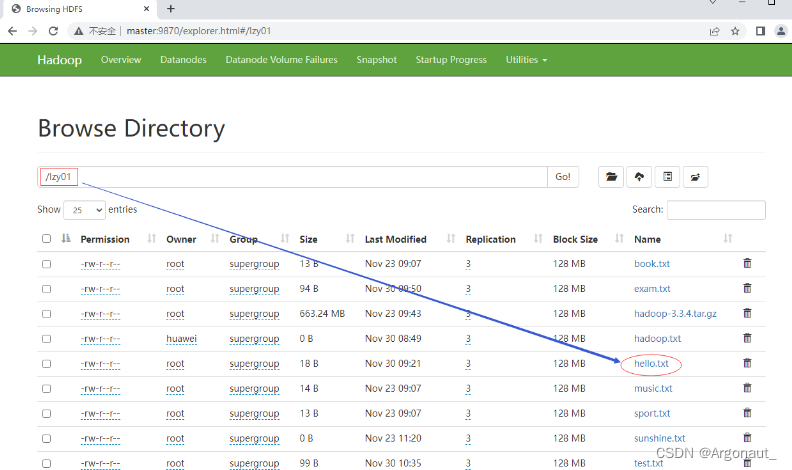Open the hello.txt file link
The width and height of the screenshot is (792, 470).
[651, 364]
